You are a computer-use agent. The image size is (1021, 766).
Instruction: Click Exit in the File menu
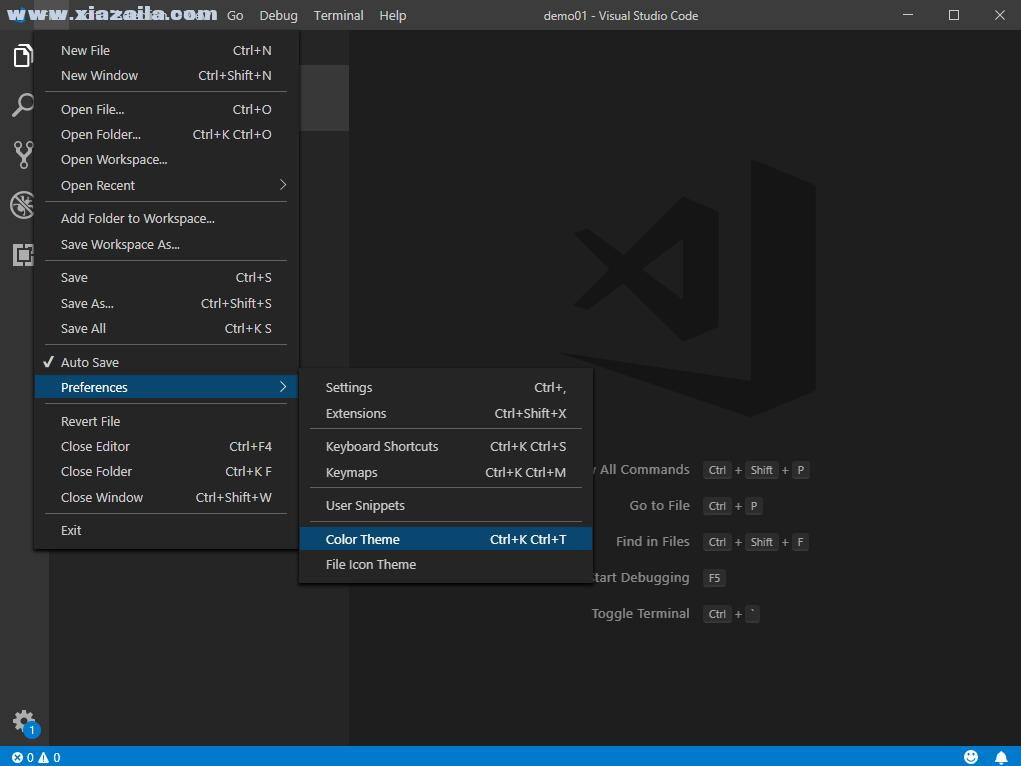coord(166,530)
